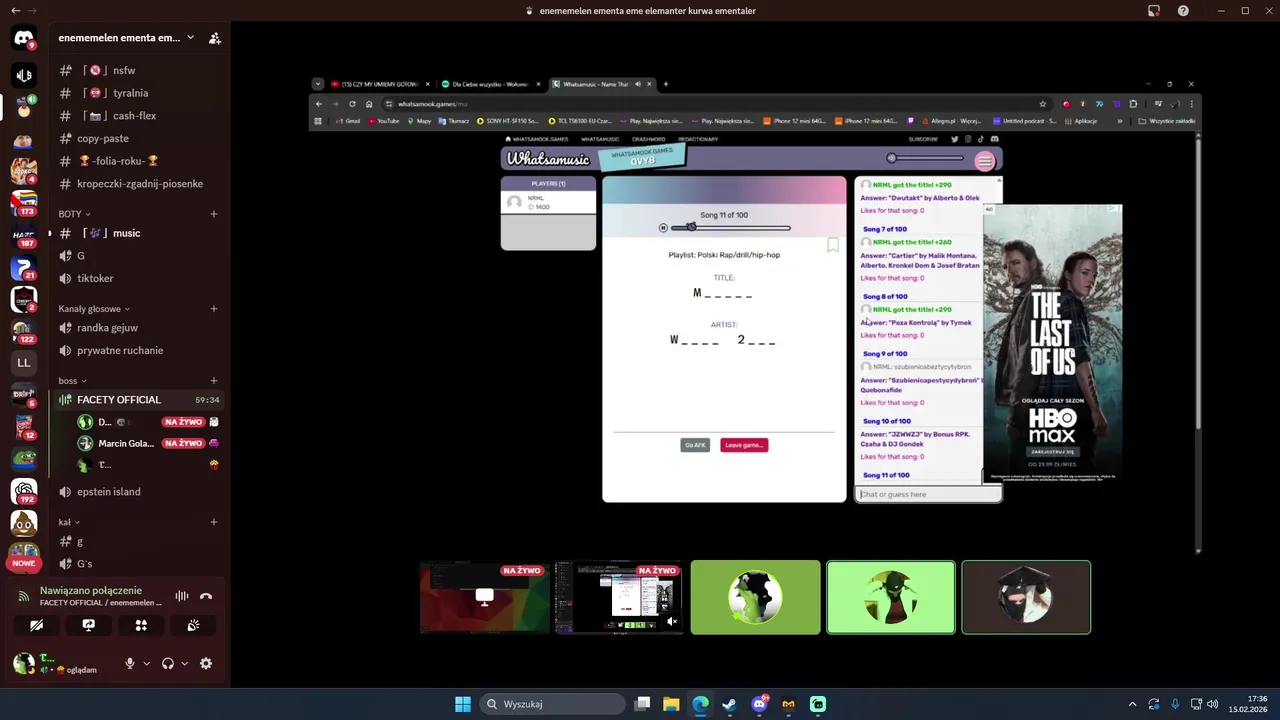Screen dimensions: 1280x720
Task: Select Marcin Gola... in voice list
Action: (126, 444)
